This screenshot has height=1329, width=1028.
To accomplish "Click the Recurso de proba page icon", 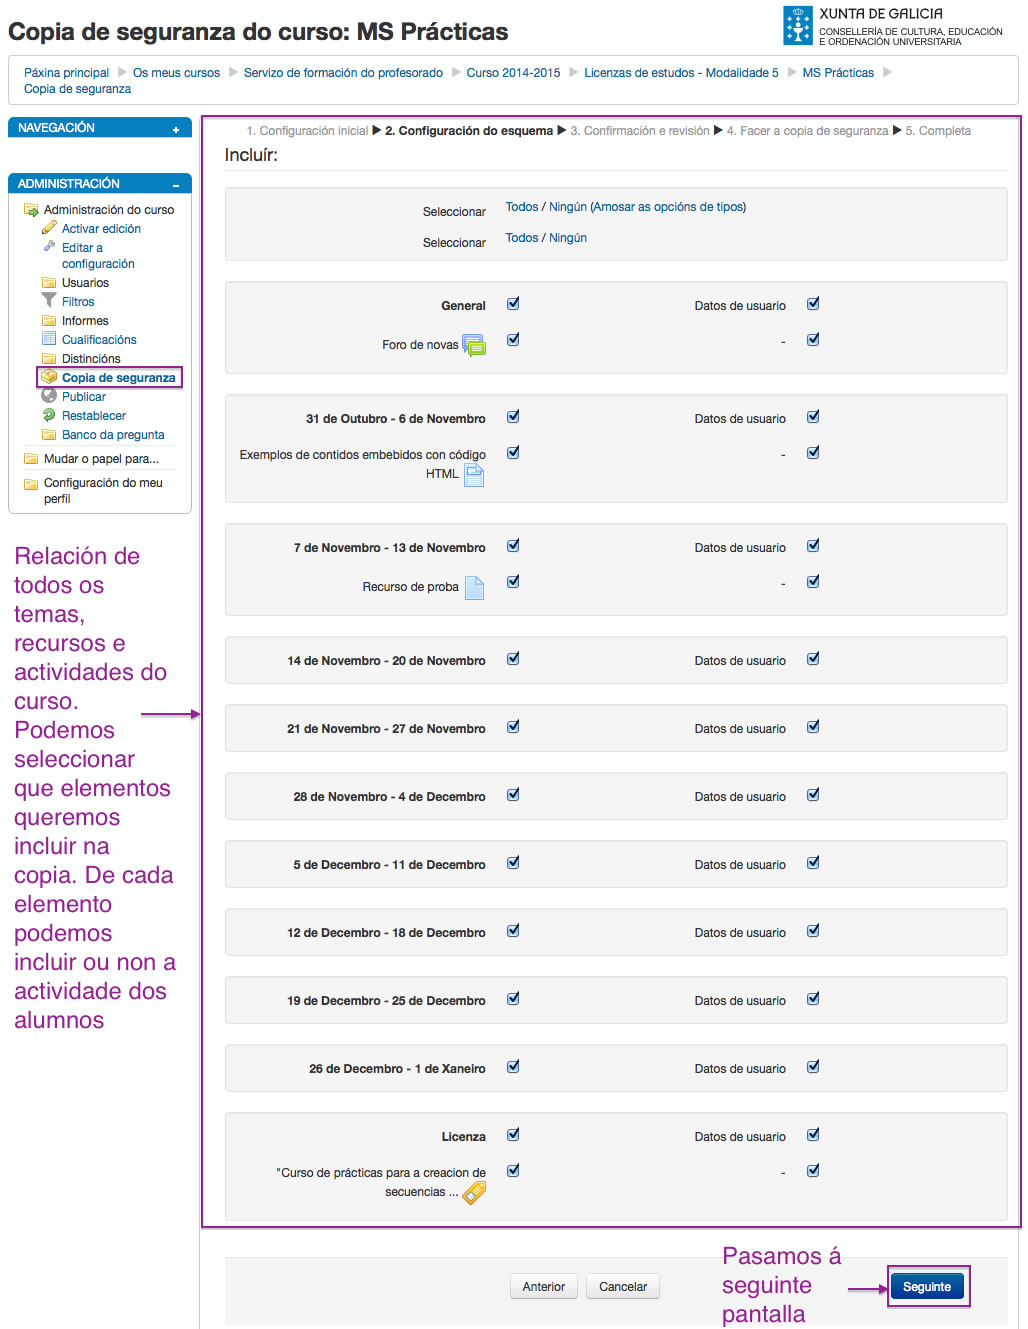I will point(475,587).
